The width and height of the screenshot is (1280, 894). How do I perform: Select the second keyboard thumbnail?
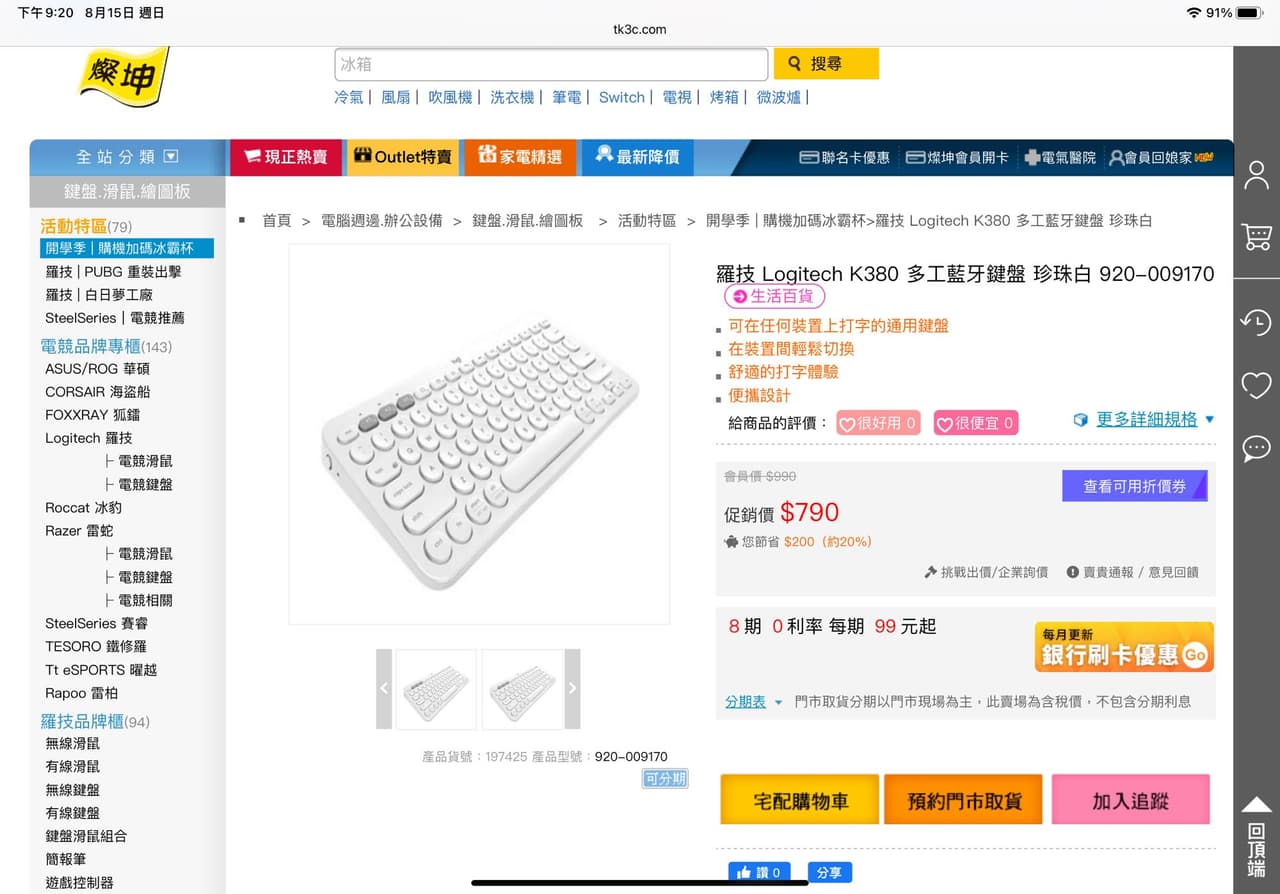(x=522, y=689)
